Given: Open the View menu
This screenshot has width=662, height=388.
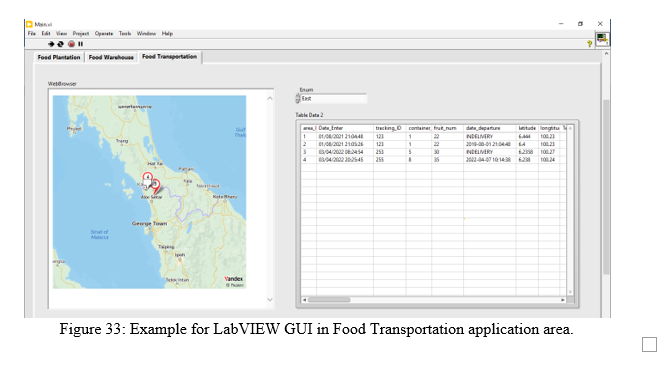Looking at the screenshot, I should click(61, 33).
